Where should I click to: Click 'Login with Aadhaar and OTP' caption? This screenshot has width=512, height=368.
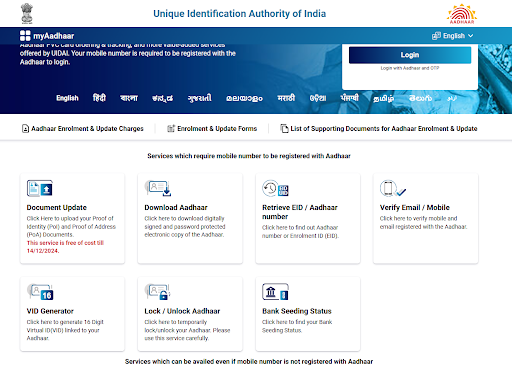[x=410, y=68]
